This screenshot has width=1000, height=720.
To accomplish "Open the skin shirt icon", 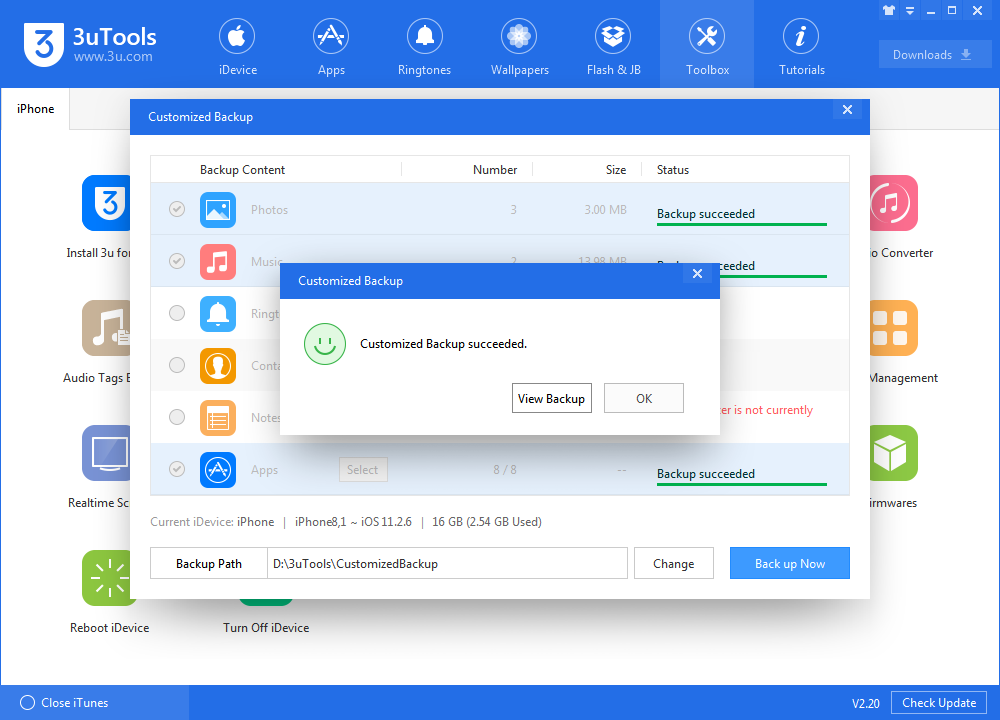I will click(x=889, y=10).
